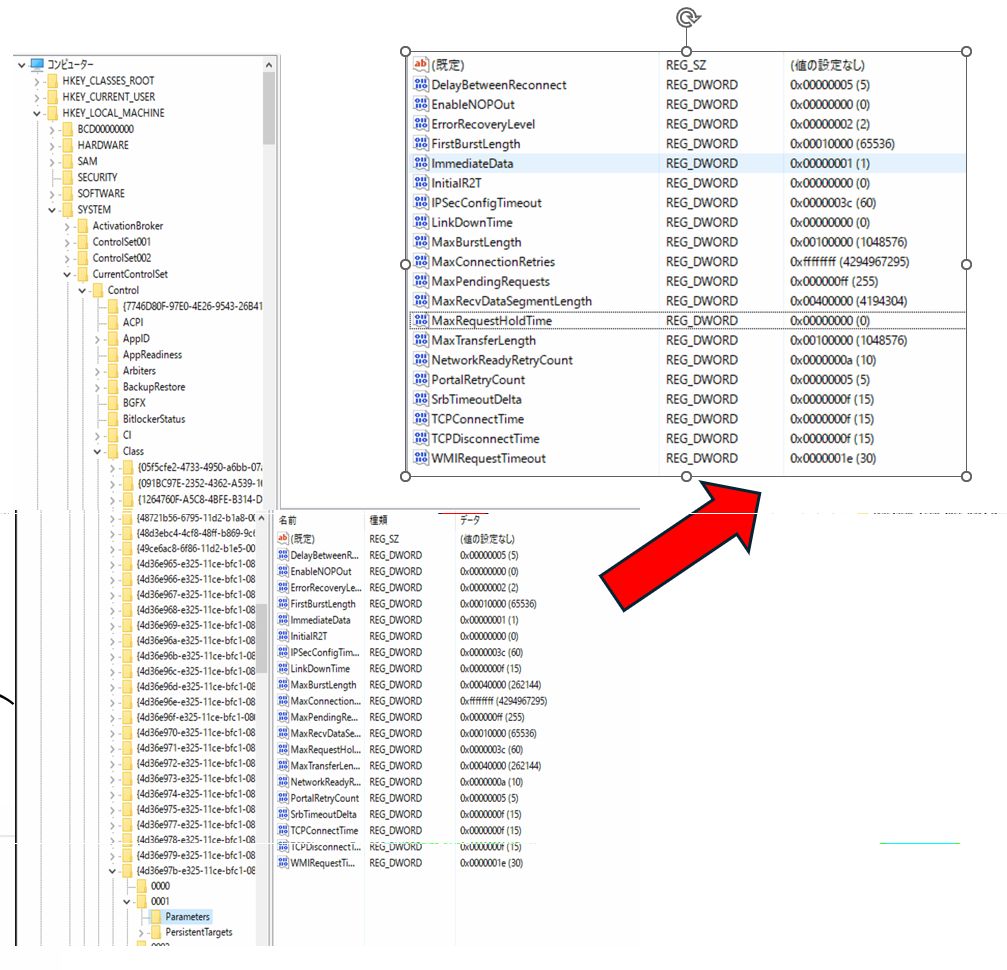Select the BitlockerStatus key

[x=153, y=419]
